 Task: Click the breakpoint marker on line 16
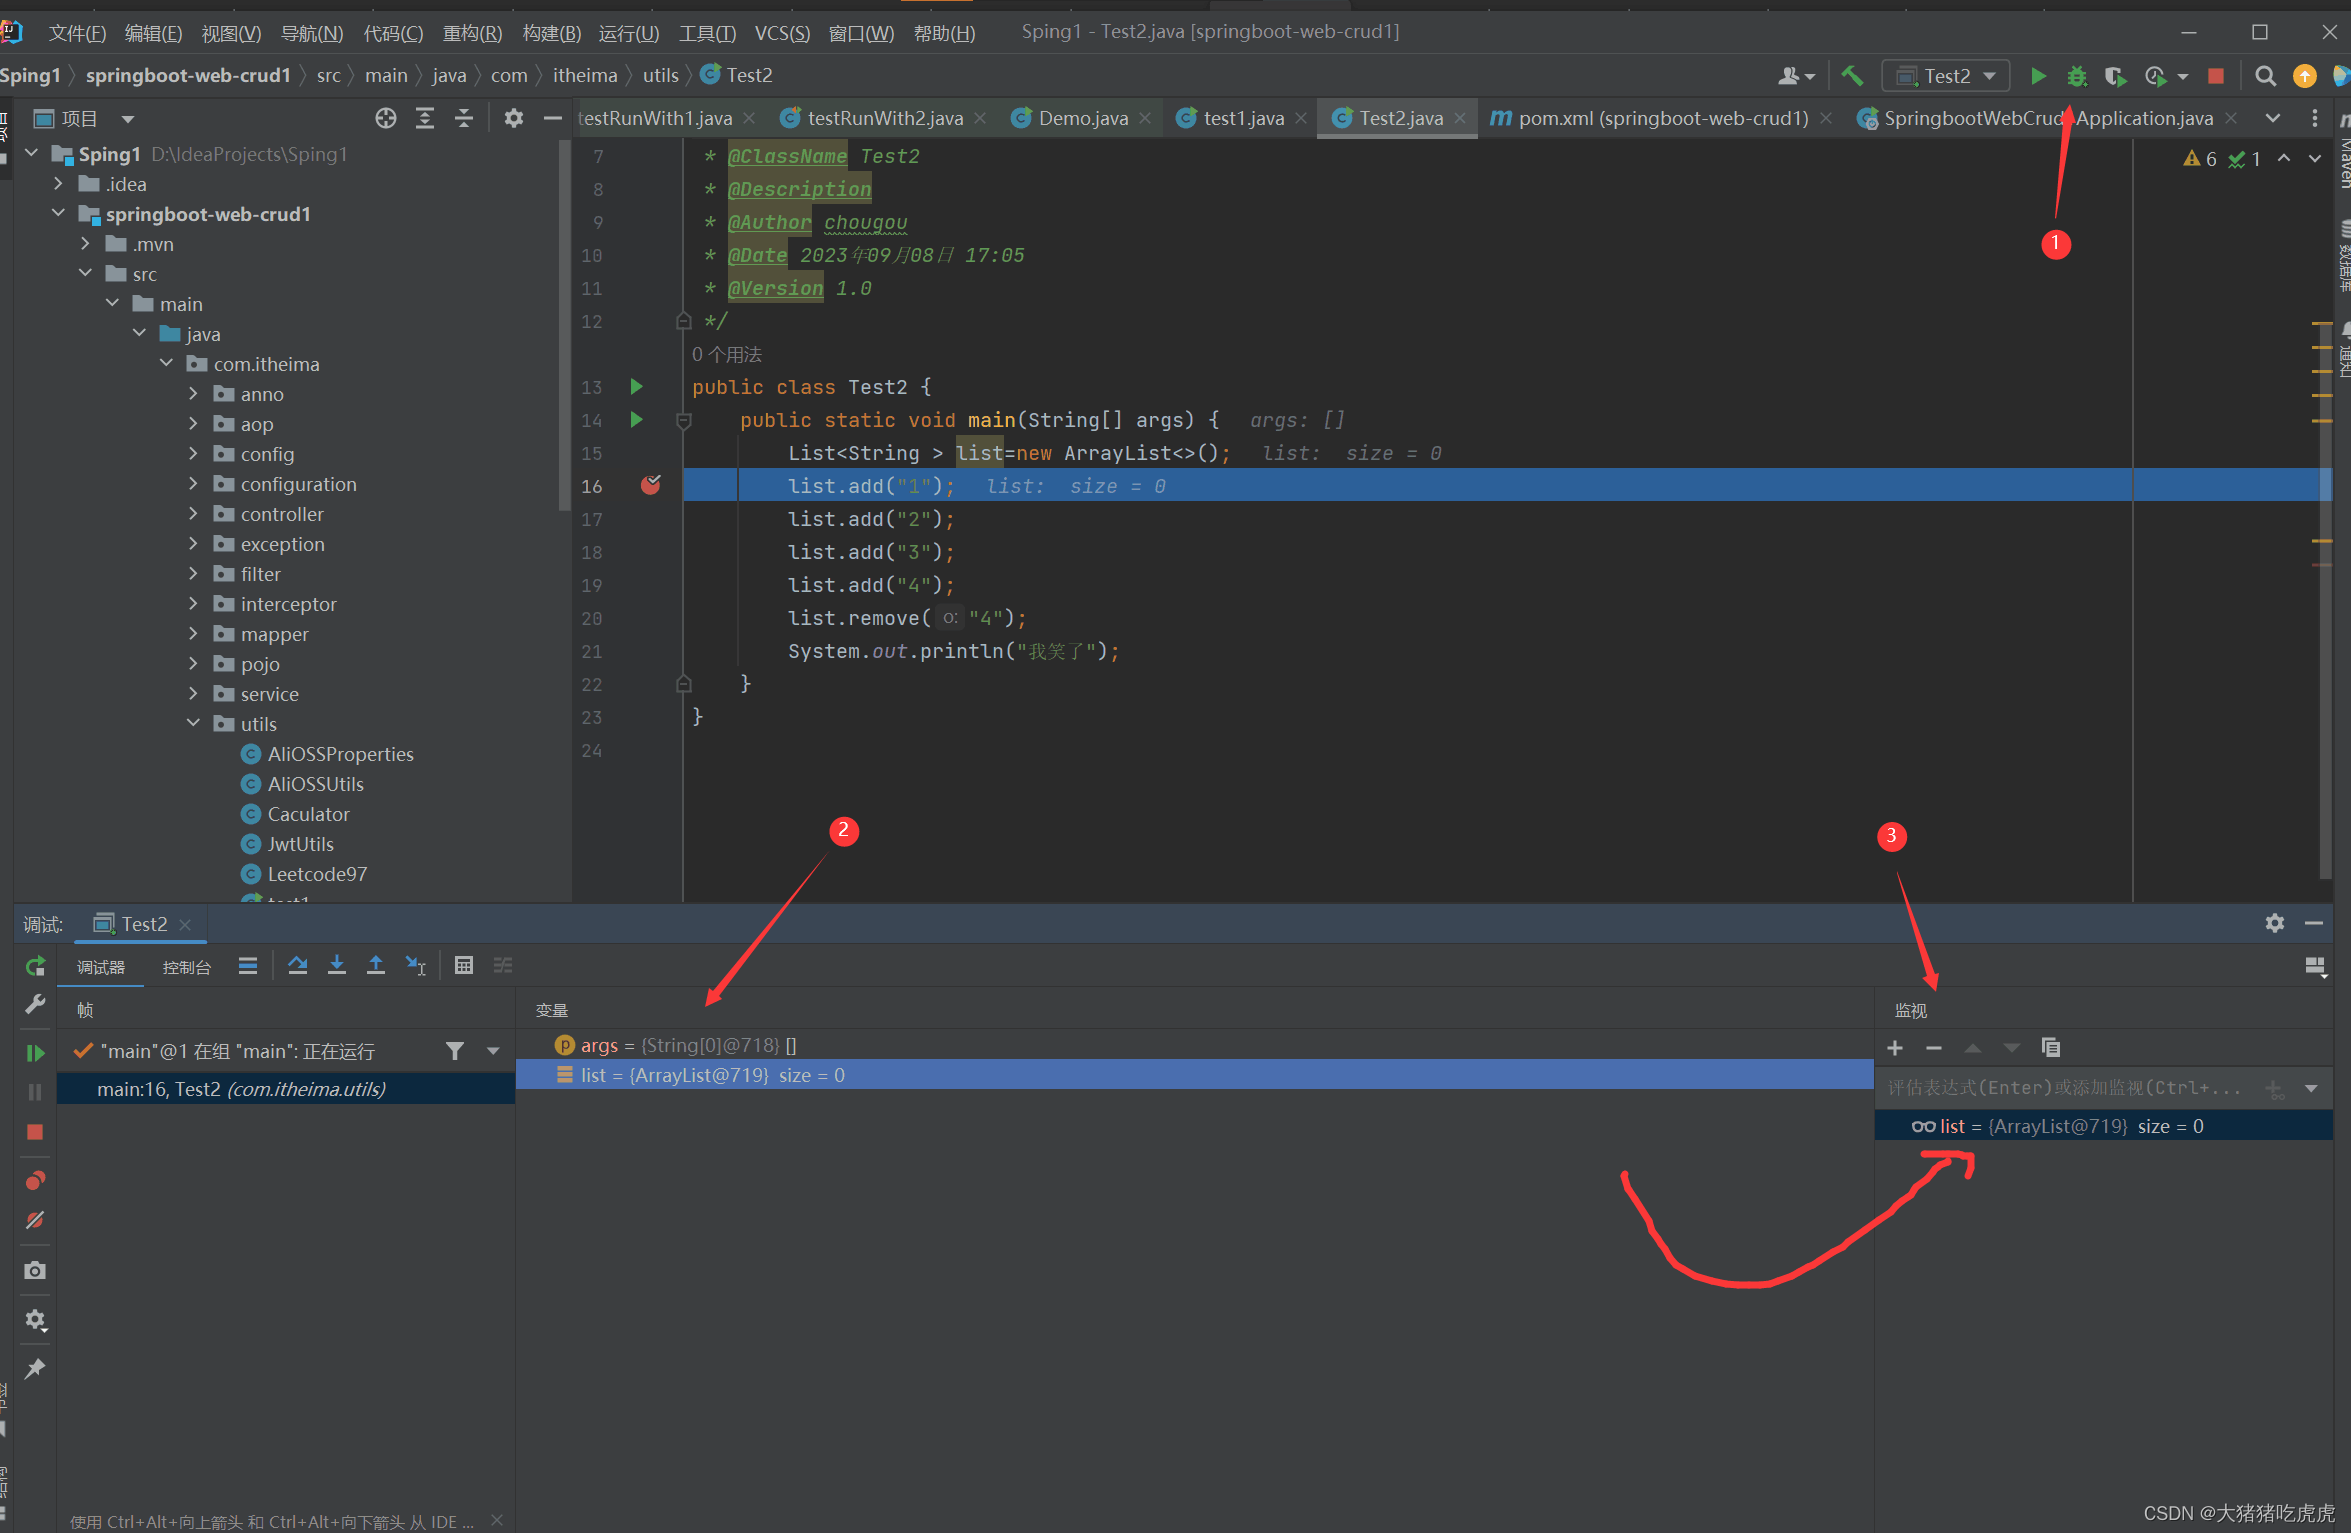click(651, 485)
